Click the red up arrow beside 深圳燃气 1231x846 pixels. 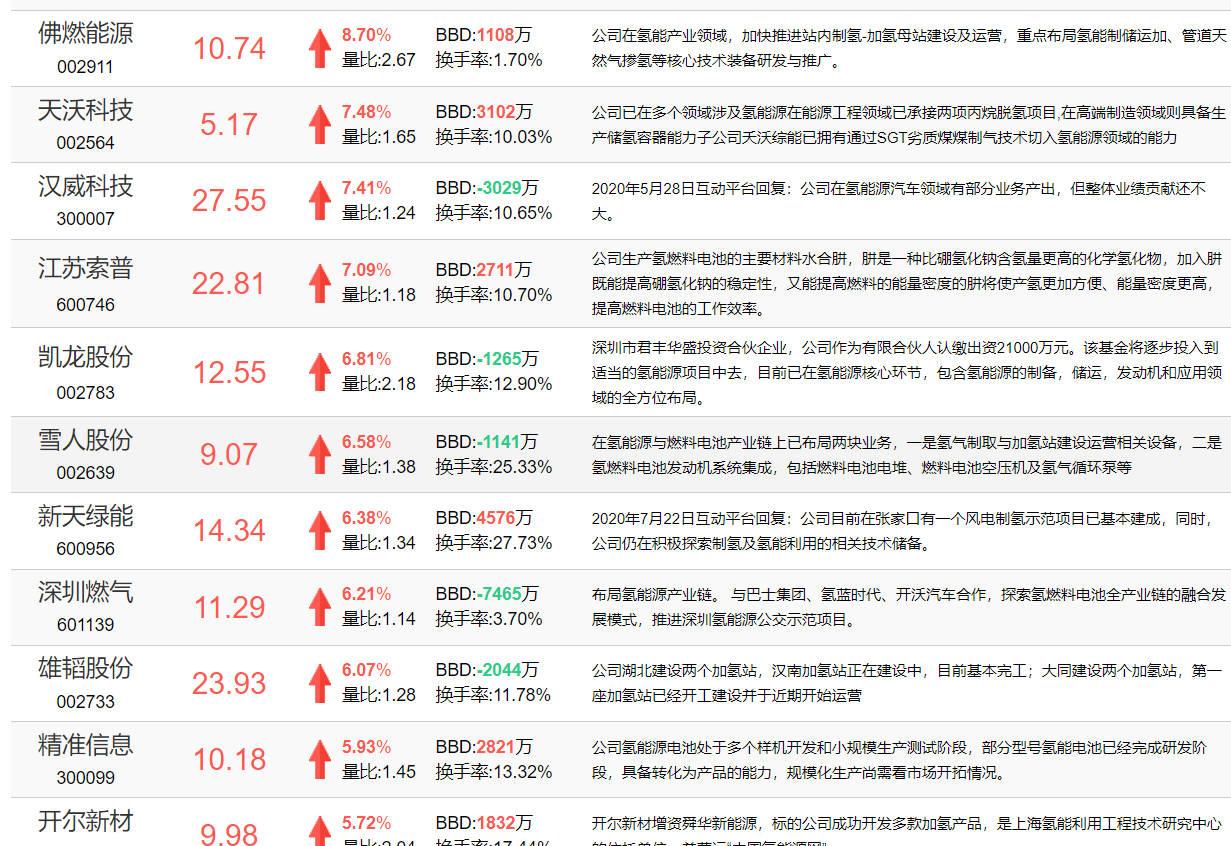pyautogui.click(x=319, y=607)
